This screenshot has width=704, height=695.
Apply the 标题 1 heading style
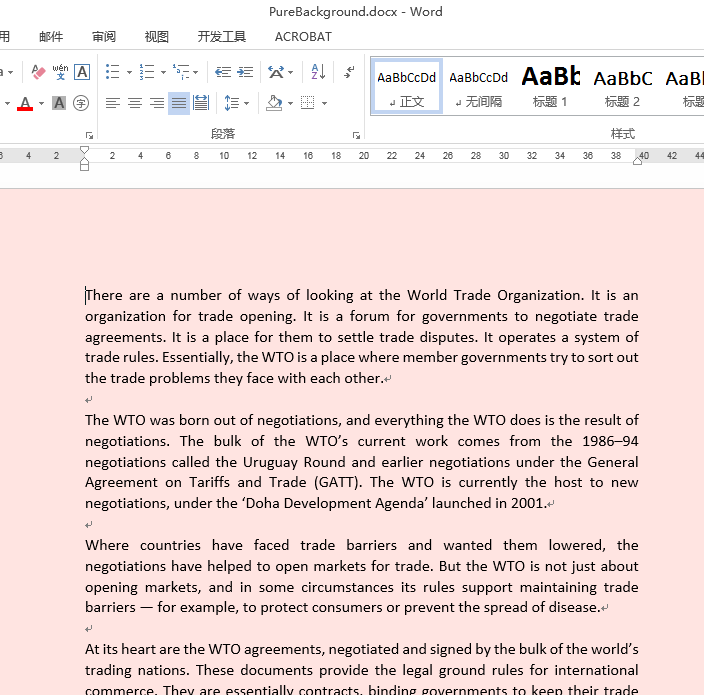point(550,86)
